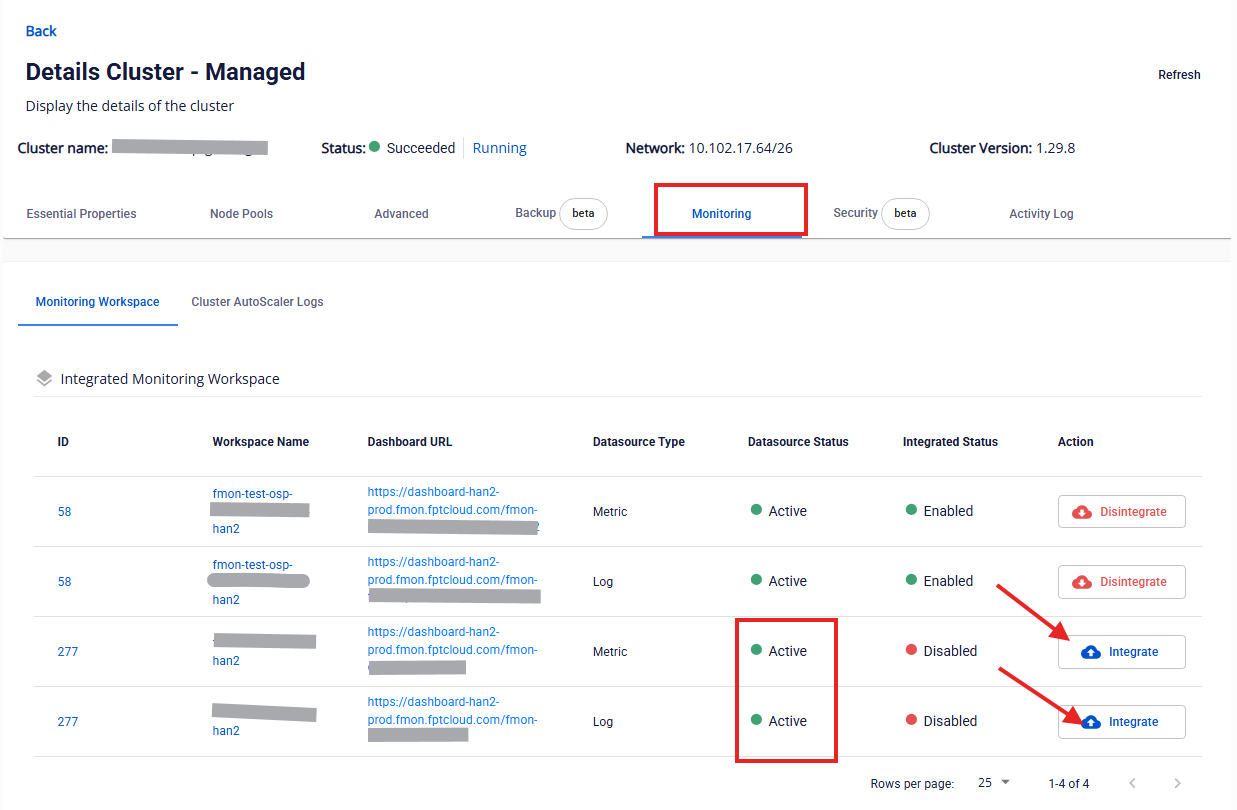Switch to the Node Pools tab
The width and height of the screenshot is (1237, 810).
(241, 214)
